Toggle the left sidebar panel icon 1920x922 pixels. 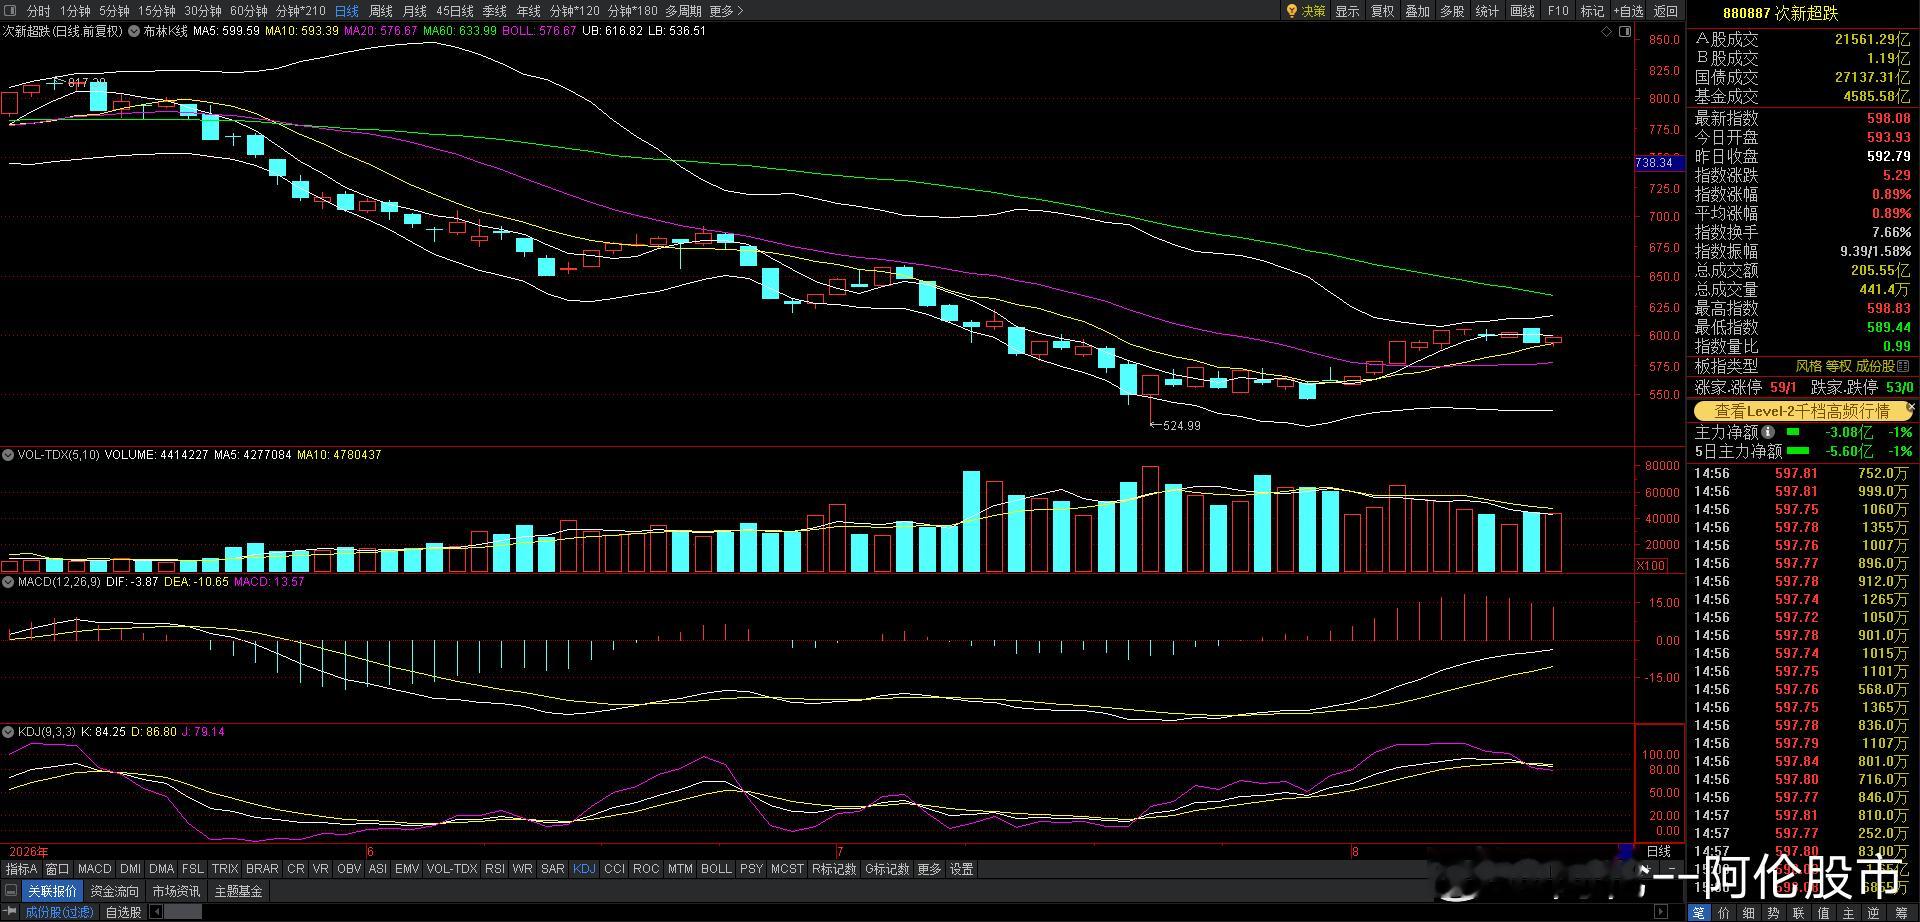[x=11, y=11]
